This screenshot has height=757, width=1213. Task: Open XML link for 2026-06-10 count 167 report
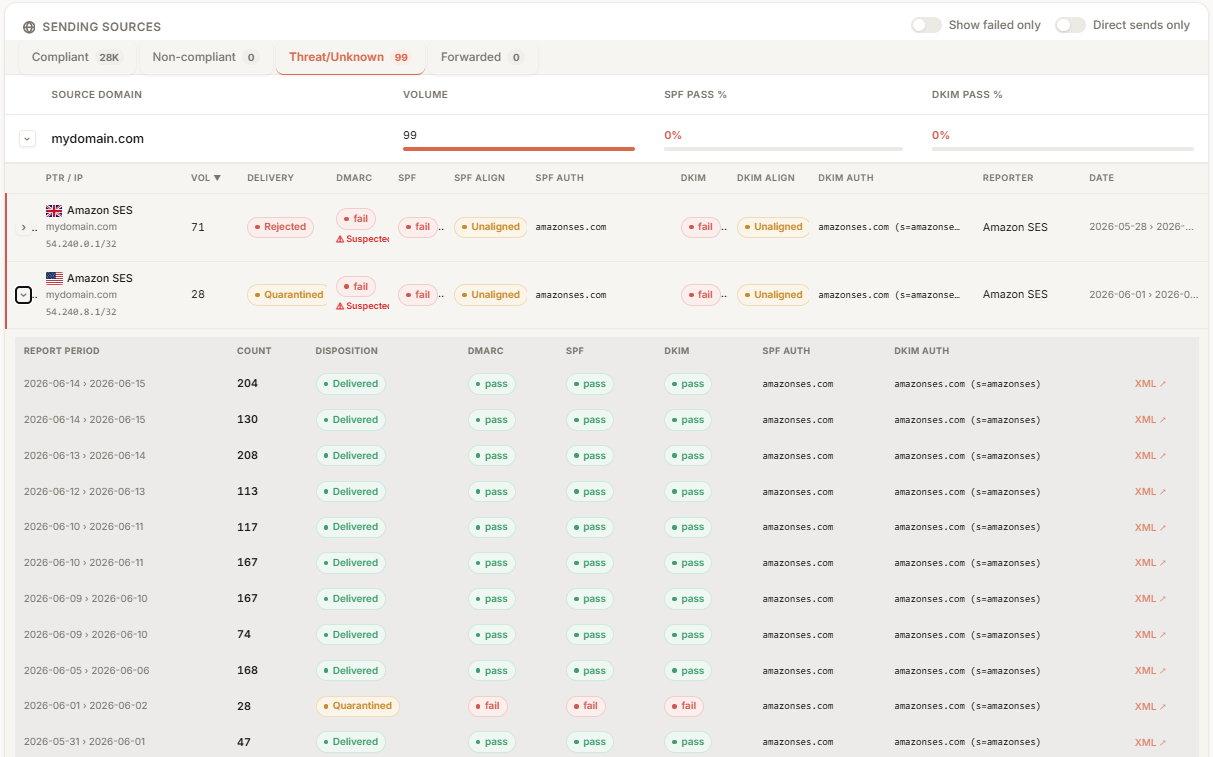point(1150,563)
